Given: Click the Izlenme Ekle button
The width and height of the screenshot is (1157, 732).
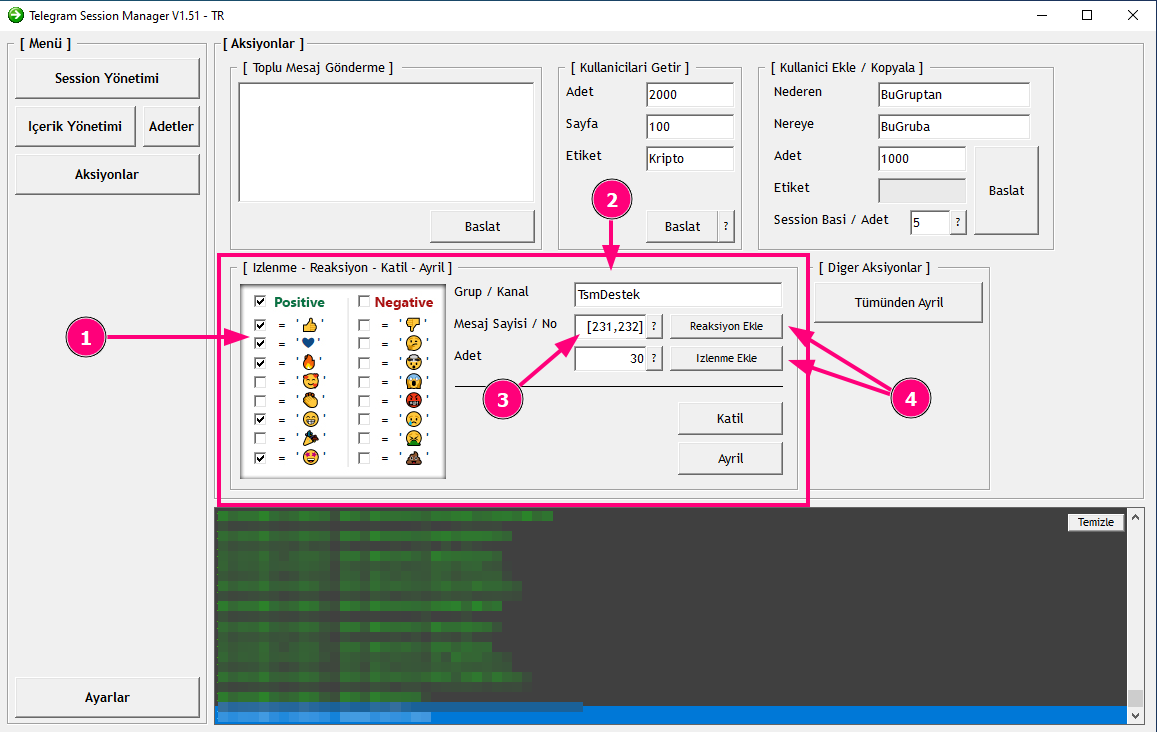Looking at the screenshot, I should [x=726, y=358].
